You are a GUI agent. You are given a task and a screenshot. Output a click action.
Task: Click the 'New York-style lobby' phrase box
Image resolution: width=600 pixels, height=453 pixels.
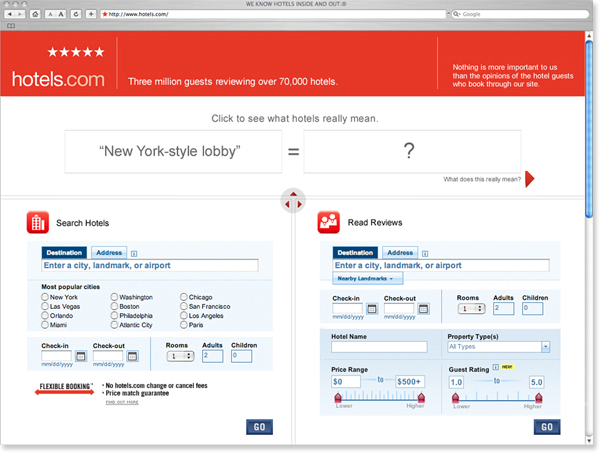pyautogui.click(x=173, y=152)
